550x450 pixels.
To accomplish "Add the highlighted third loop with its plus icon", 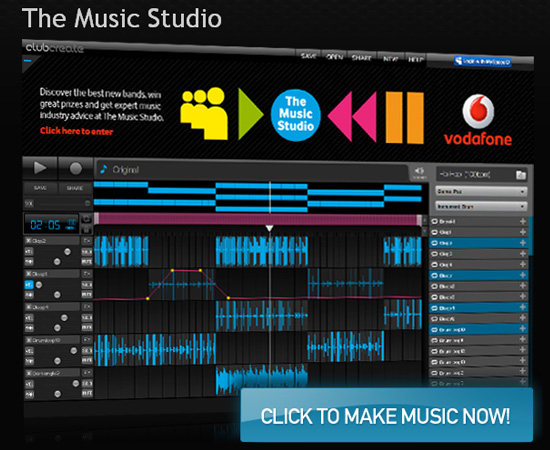I will pyautogui.click(x=523, y=243).
